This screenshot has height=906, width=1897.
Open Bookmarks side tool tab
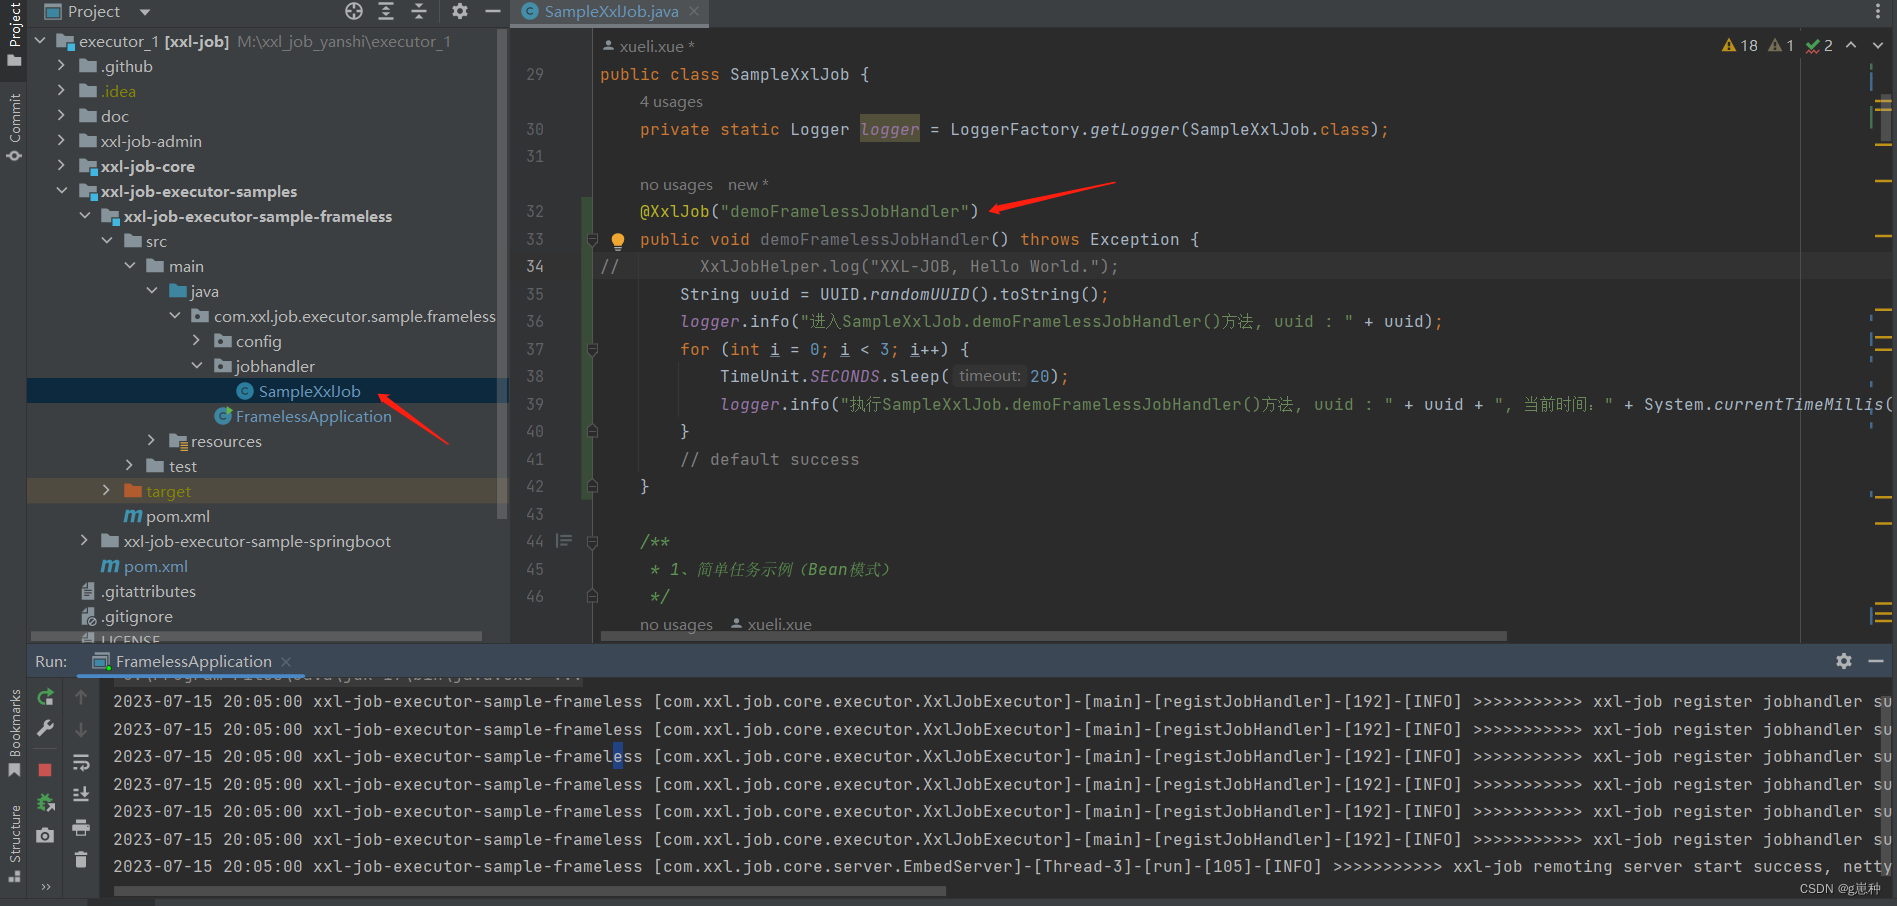click(14, 733)
